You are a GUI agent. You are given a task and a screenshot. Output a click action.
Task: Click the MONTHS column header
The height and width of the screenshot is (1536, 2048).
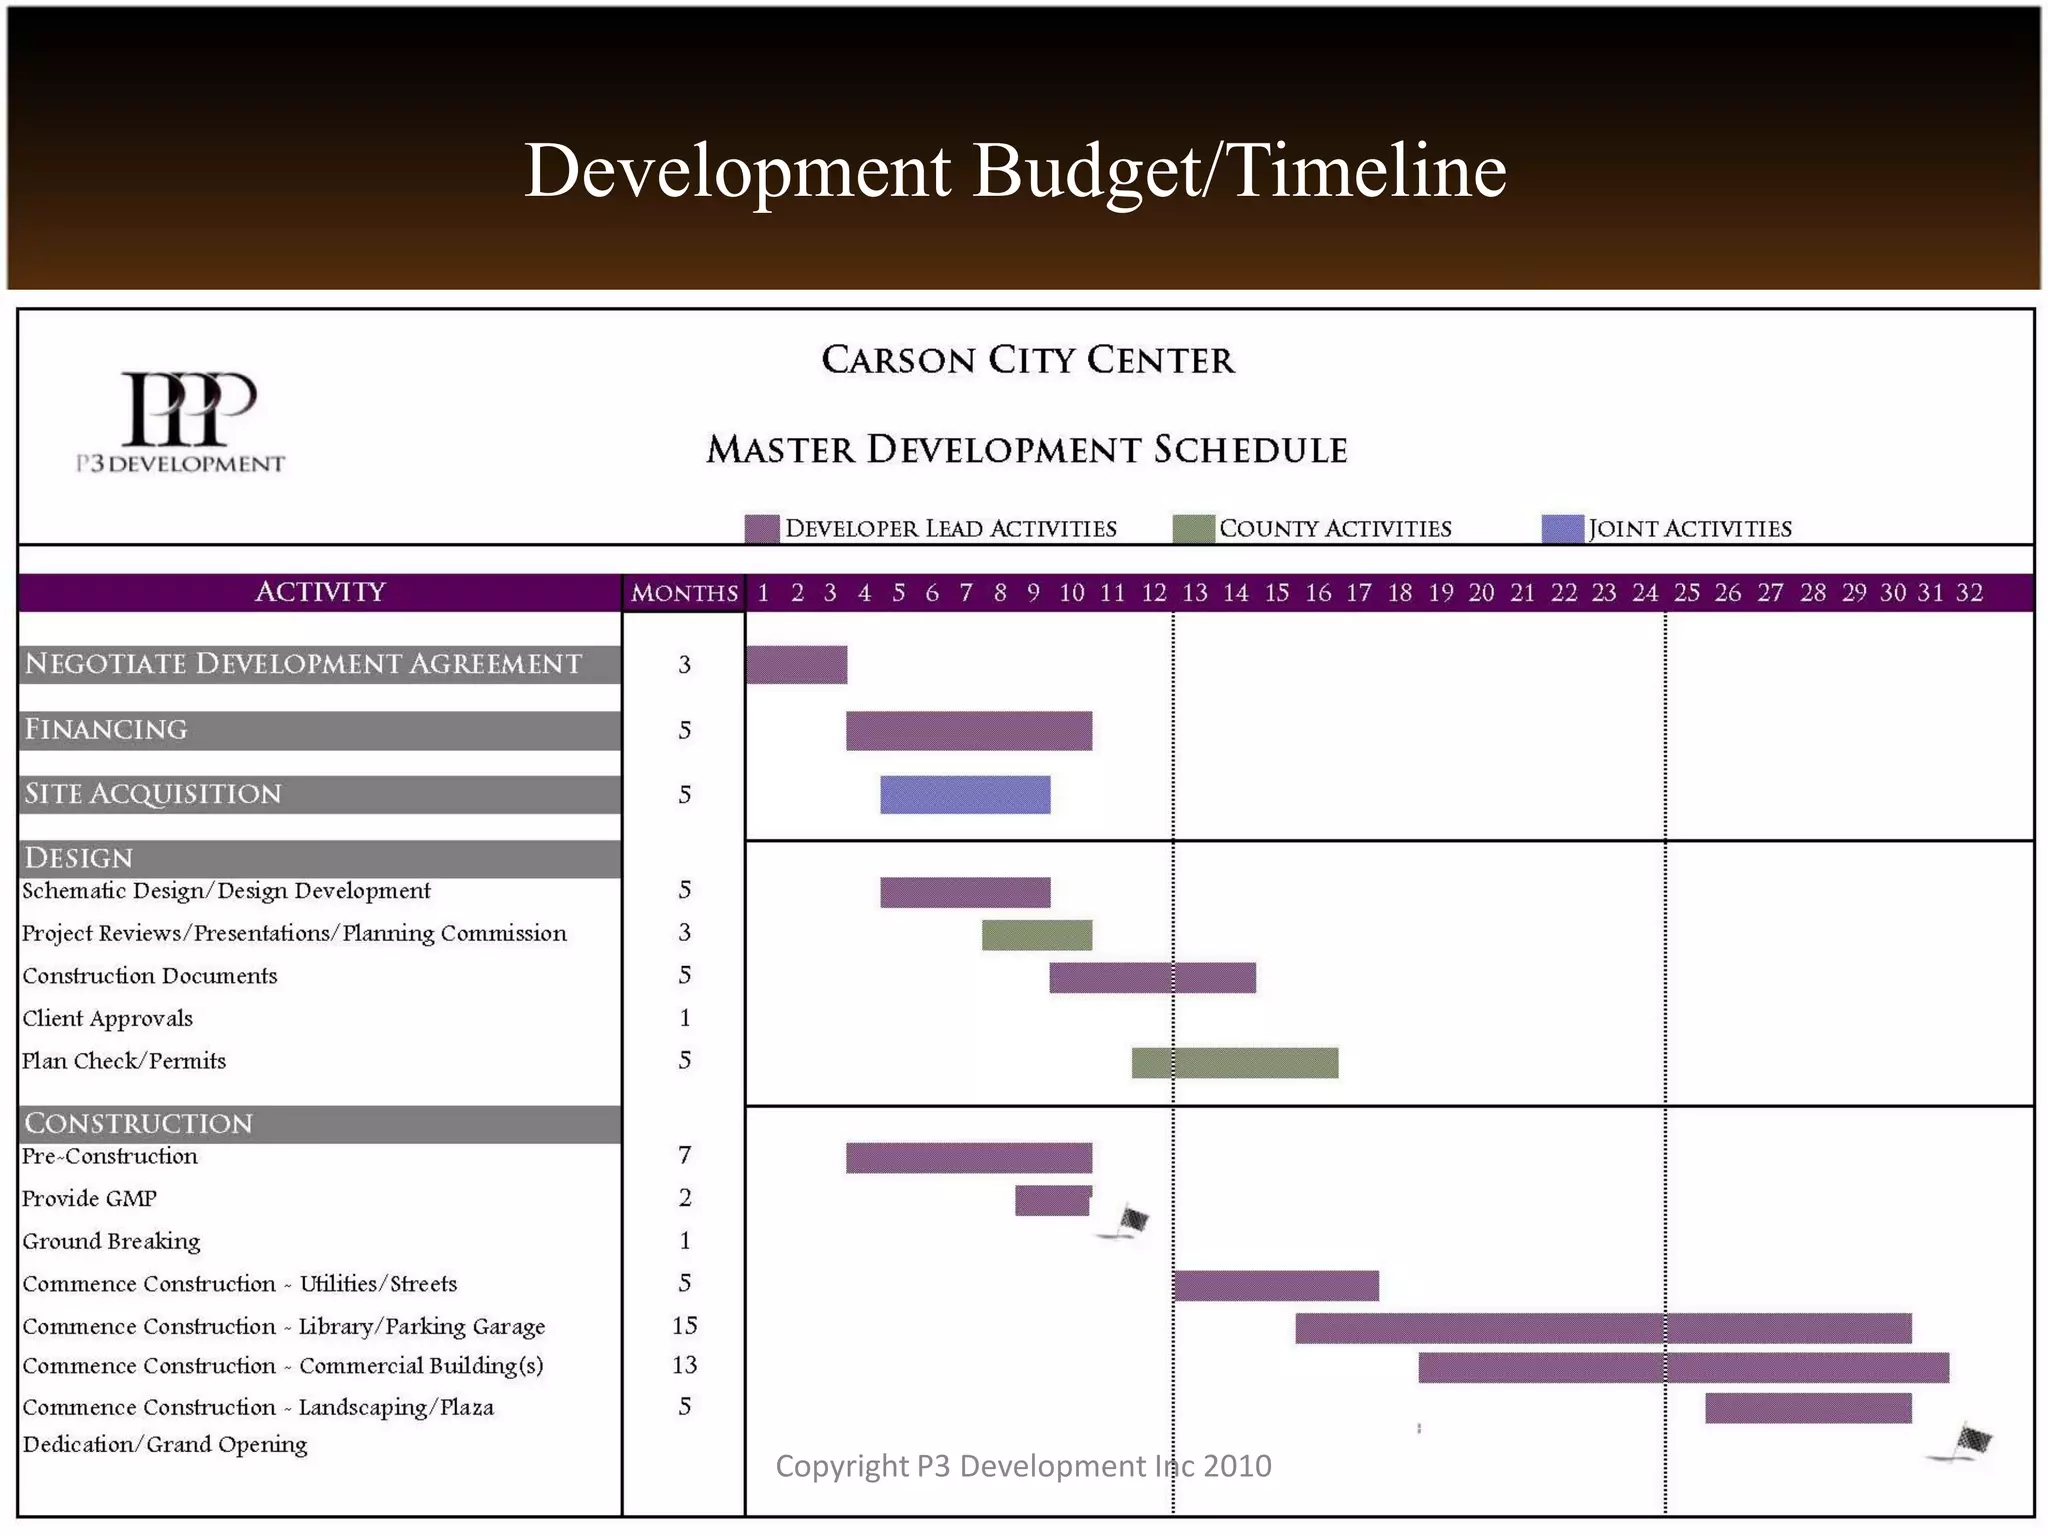[x=684, y=593]
